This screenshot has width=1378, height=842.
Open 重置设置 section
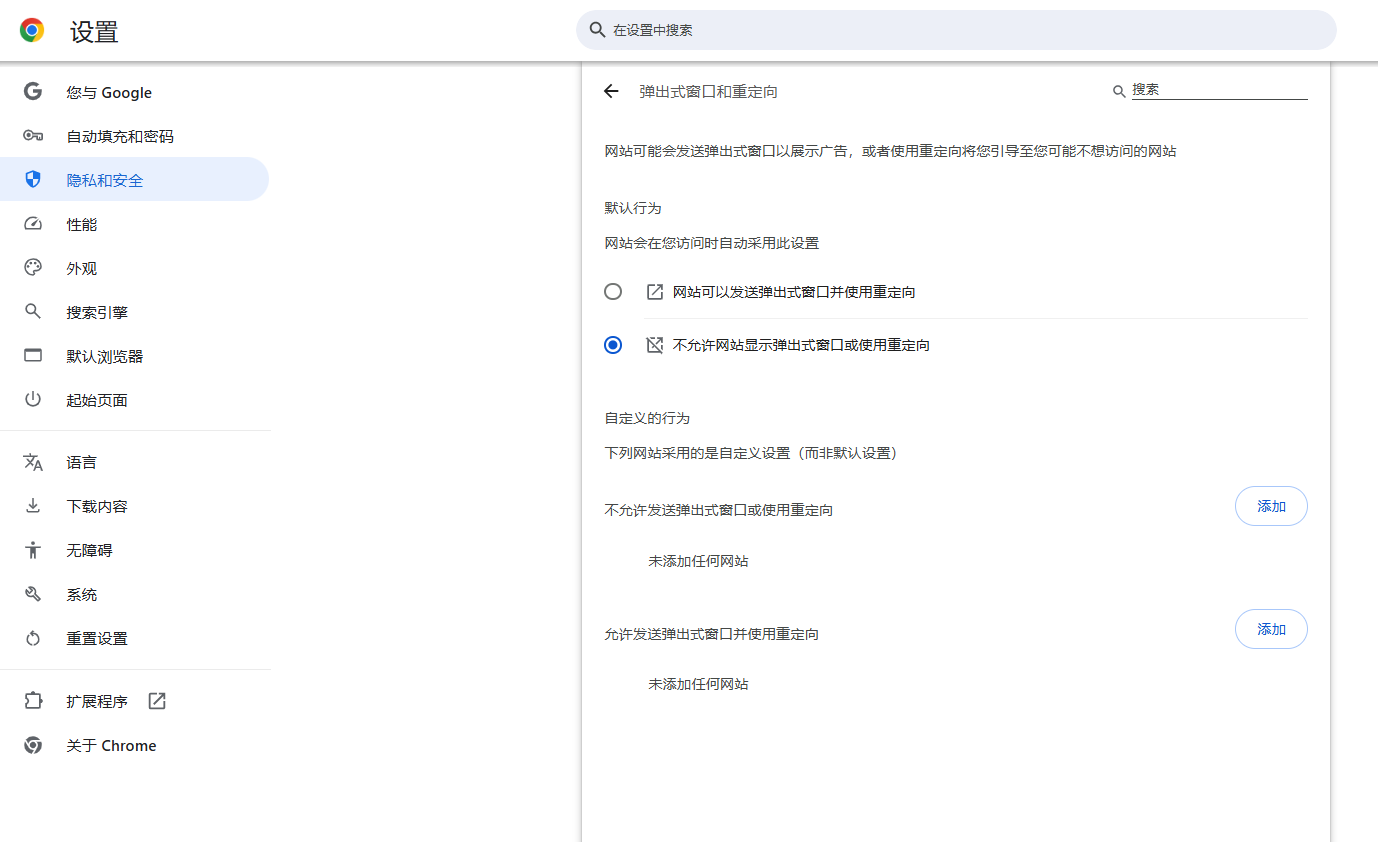pos(134,638)
